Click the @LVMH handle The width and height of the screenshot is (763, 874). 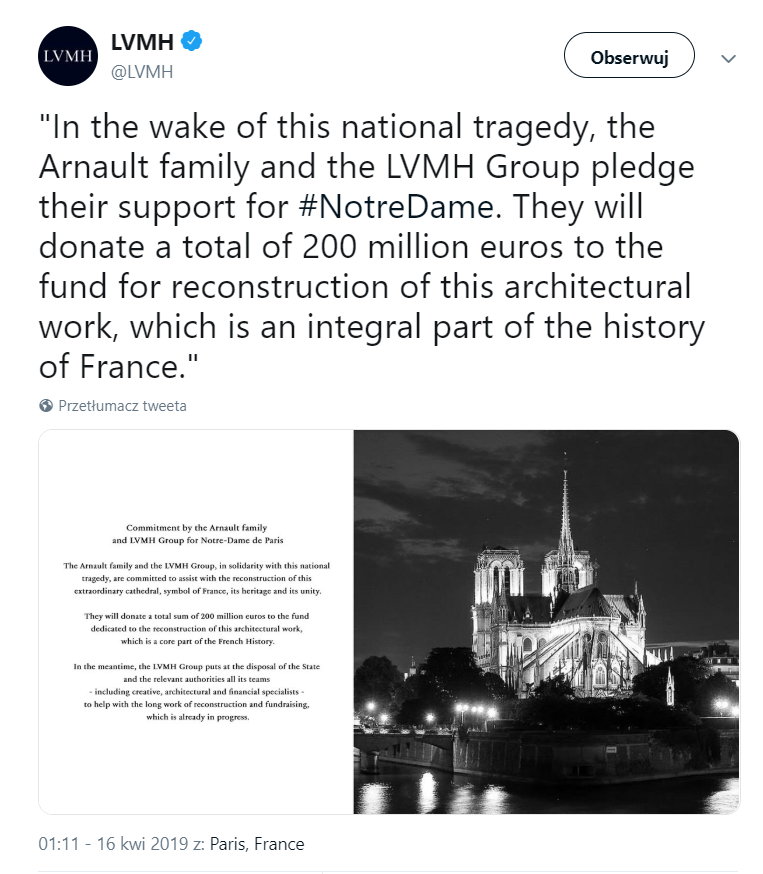point(141,71)
